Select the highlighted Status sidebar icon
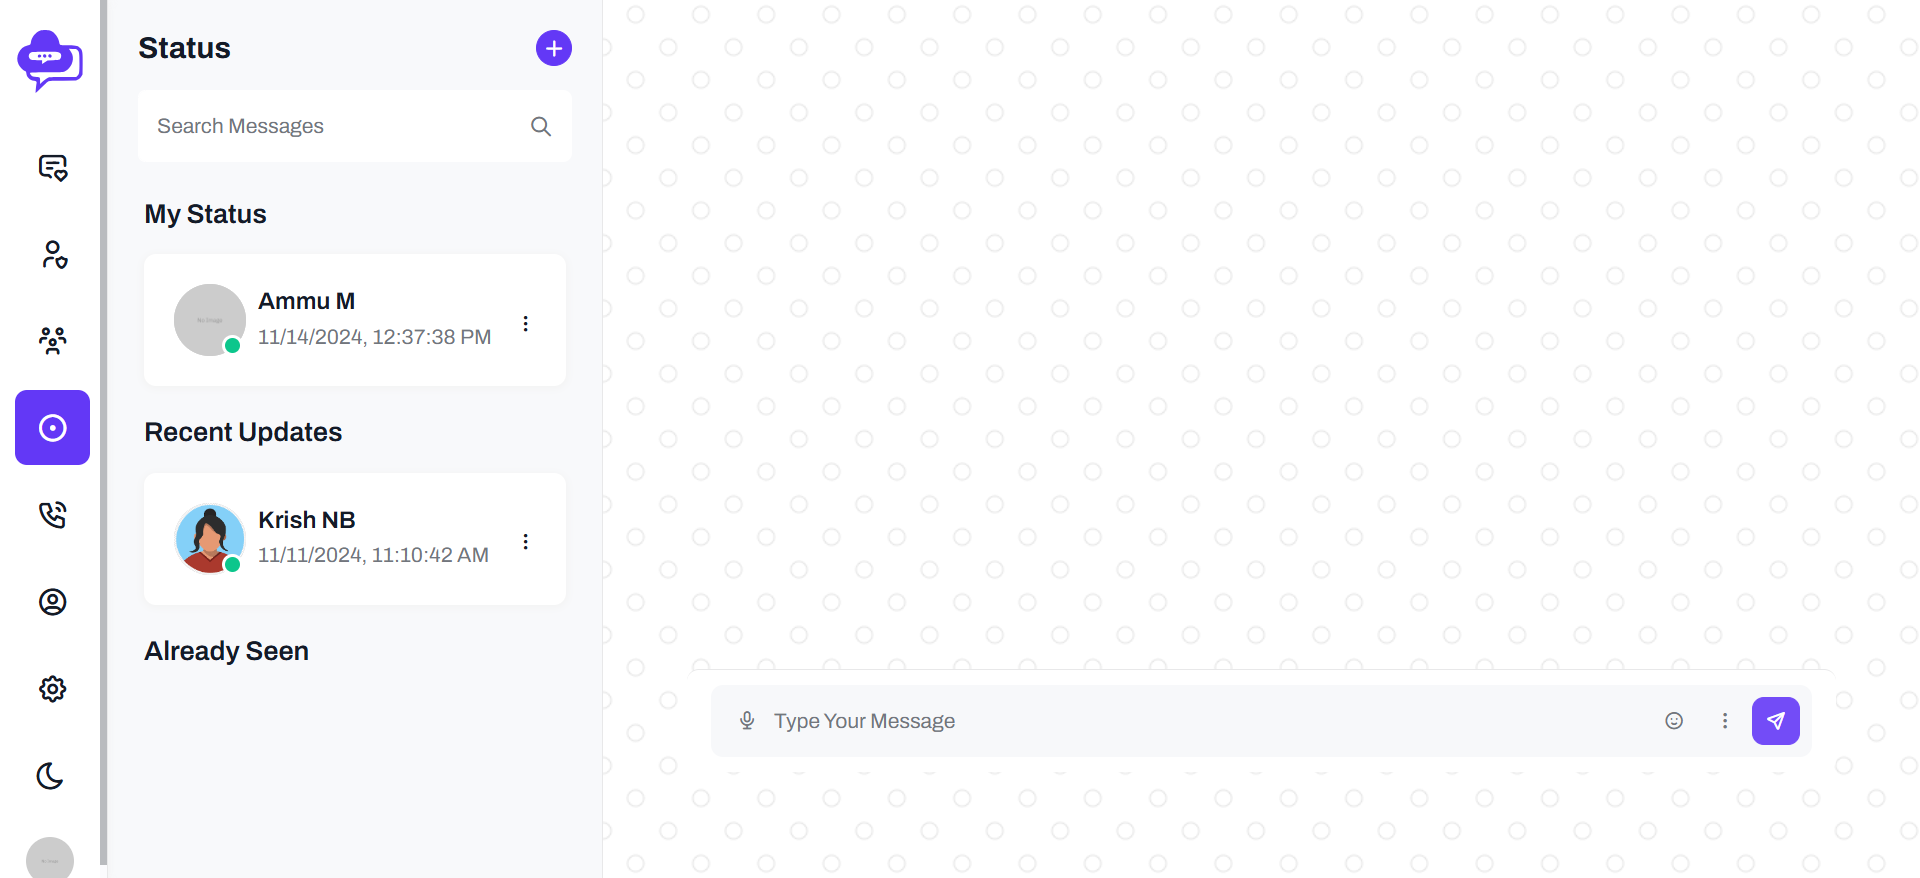The image size is (1920, 878). tap(52, 428)
